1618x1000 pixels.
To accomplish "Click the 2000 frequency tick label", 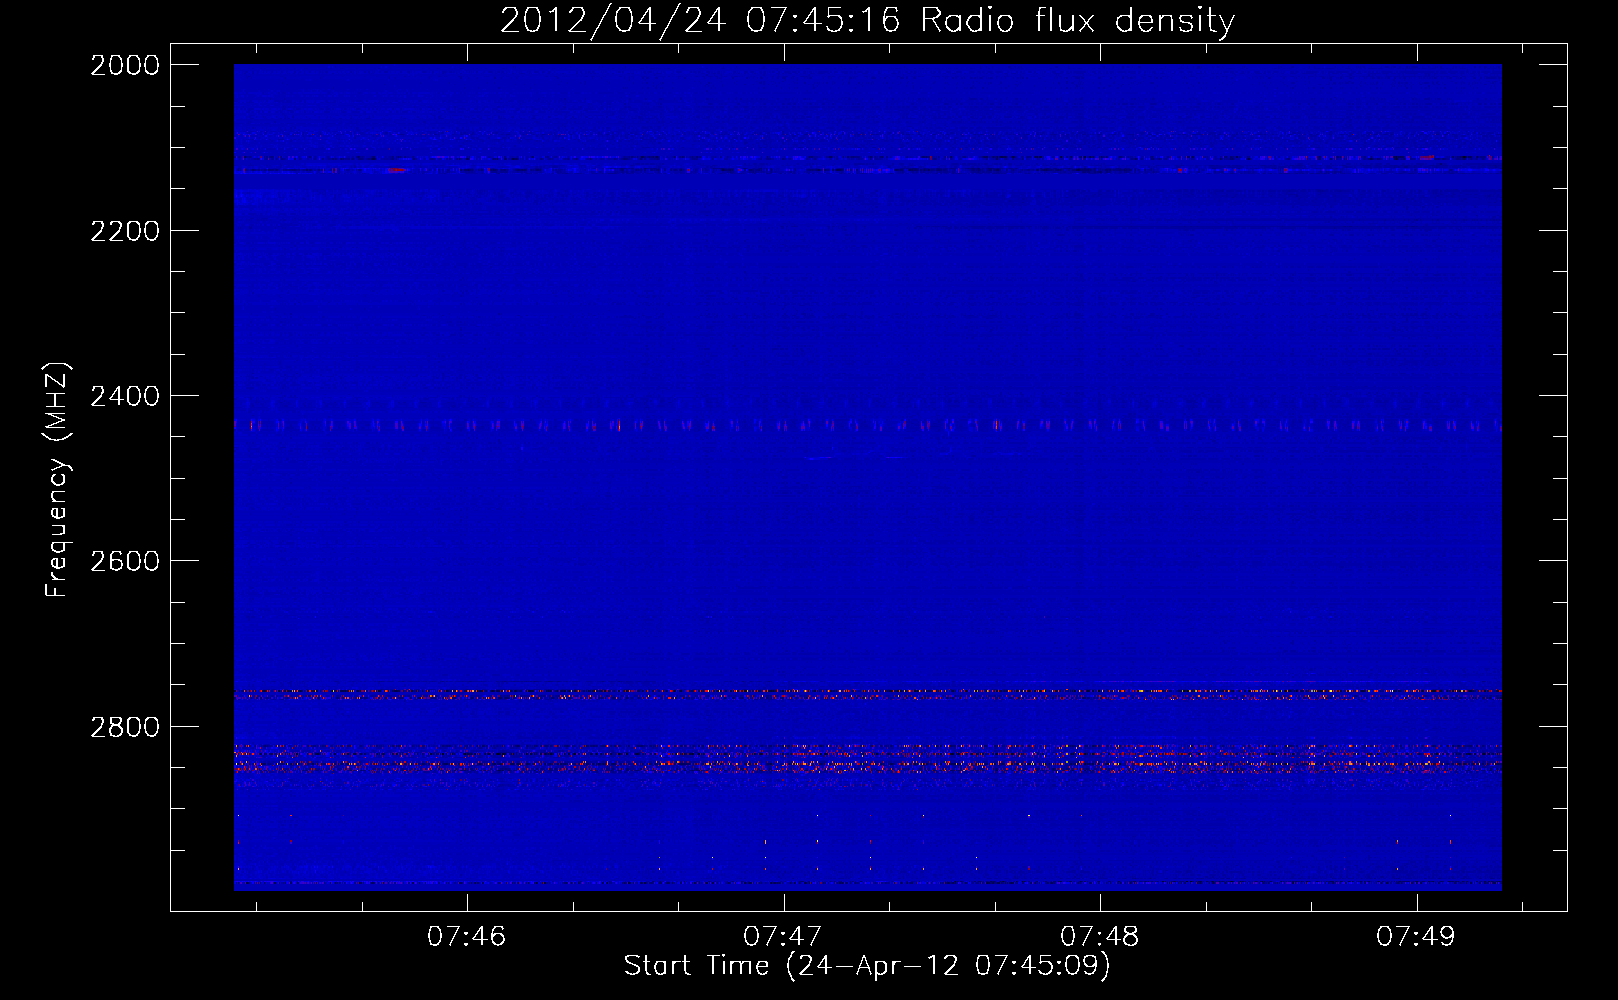I will coord(125,65).
